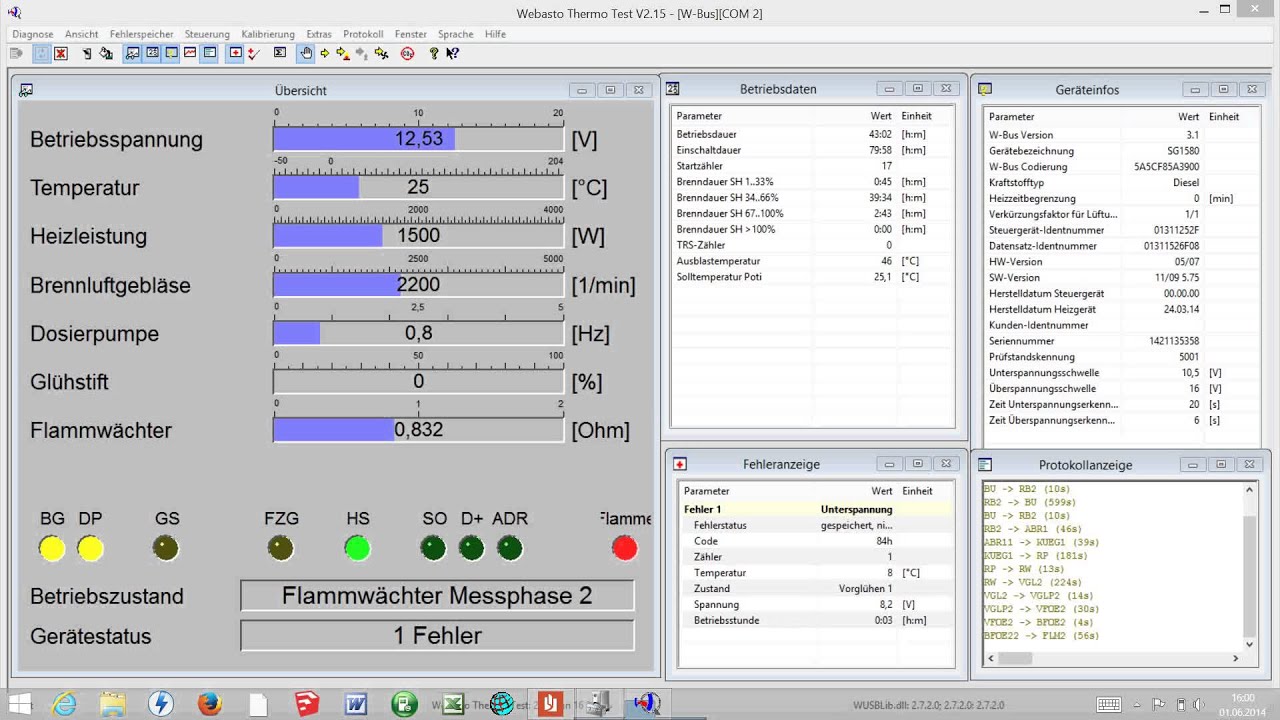The image size is (1280, 720).
Task: Open Firefox from the taskbar
Action: (209, 703)
